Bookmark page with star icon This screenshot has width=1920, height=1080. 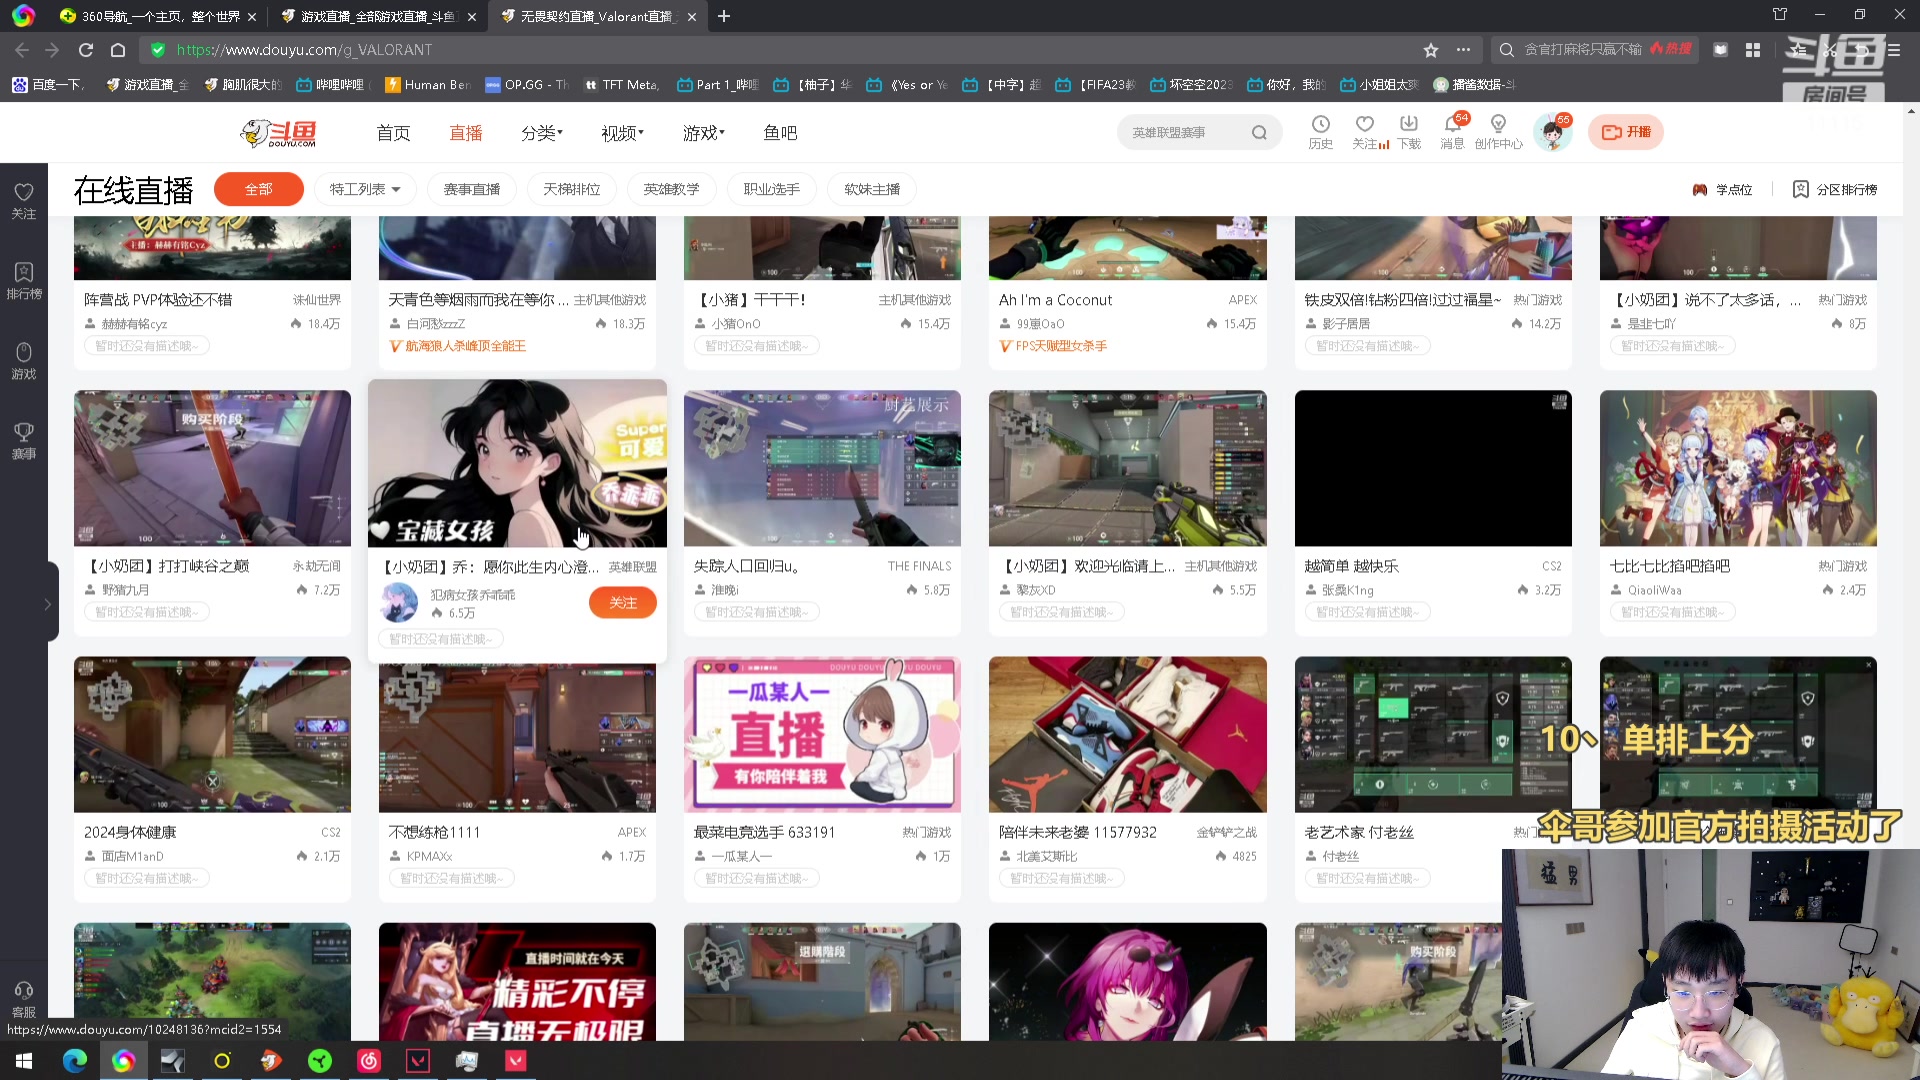pos(1431,50)
